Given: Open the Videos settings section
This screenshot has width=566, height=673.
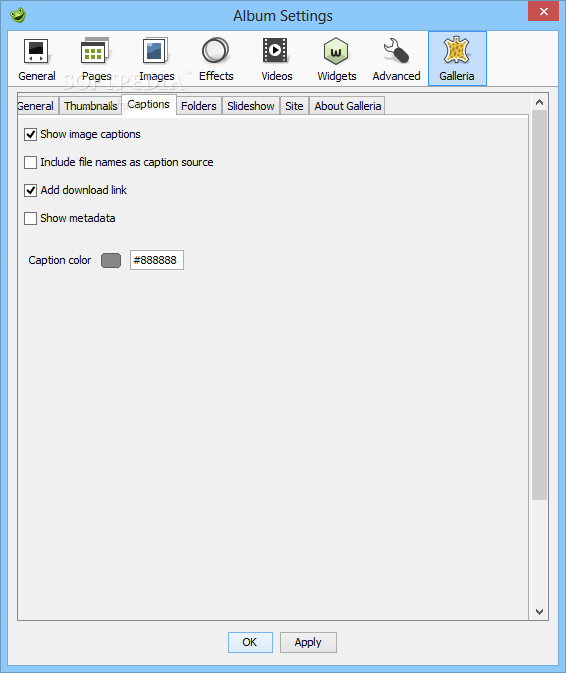Looking at the screenshot, I should pyautogui.click(x=276, y=59).
